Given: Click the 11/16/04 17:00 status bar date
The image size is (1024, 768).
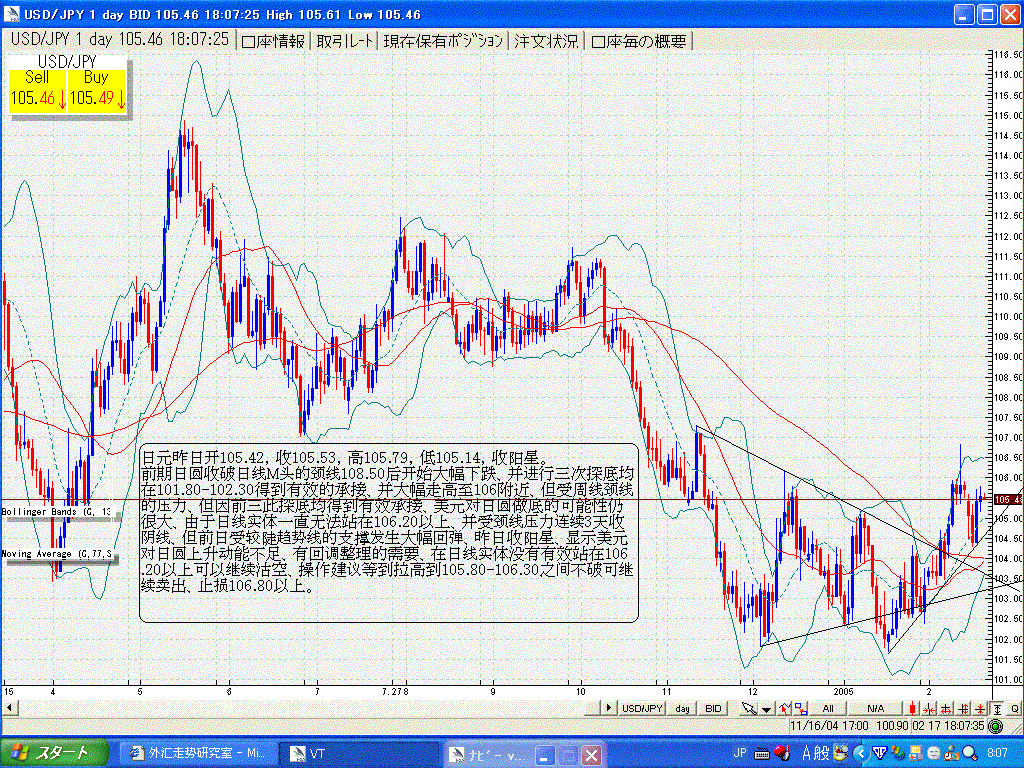Looking at the screenshot, I should pyautogui.click(x=829, y=726).
